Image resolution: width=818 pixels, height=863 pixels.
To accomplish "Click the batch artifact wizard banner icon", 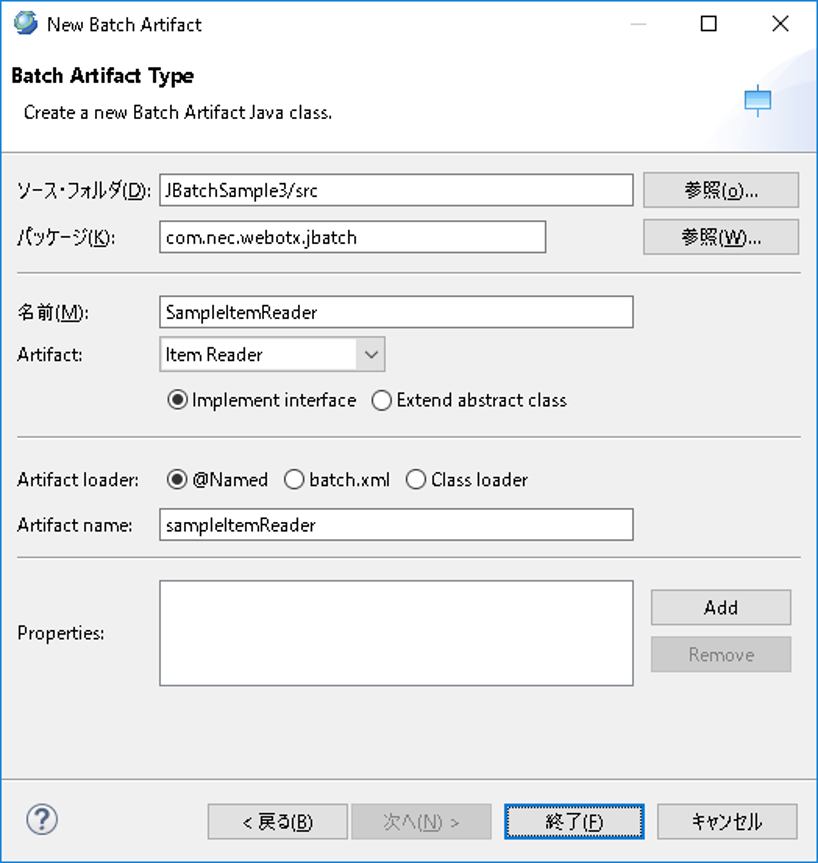I will click(758, 100).
